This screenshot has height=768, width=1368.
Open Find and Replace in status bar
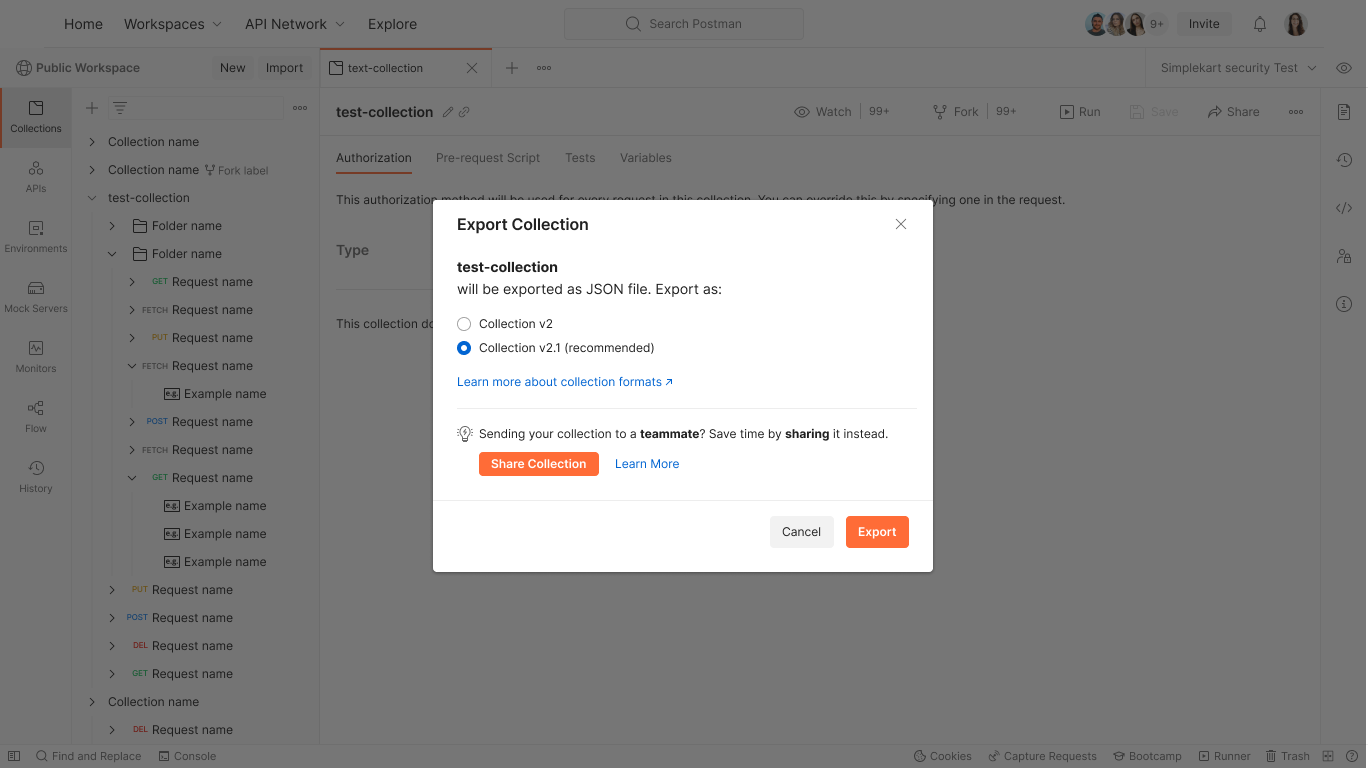point(88,756)
